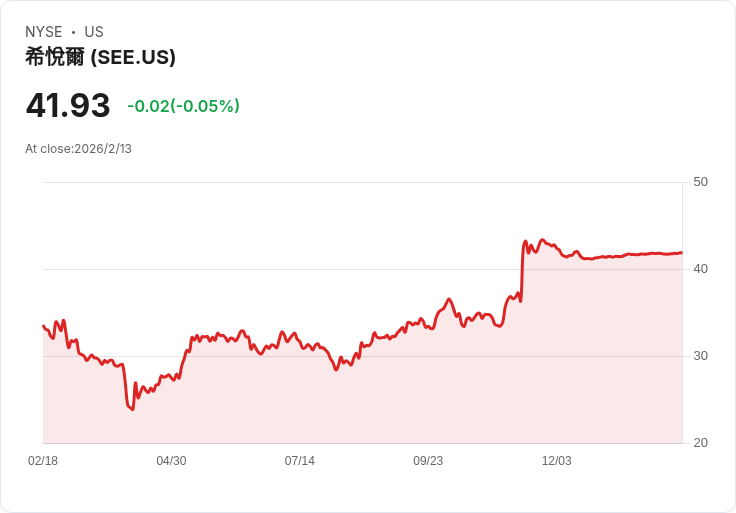Select the 20 value on the price axis

click(x=700, y=443)
